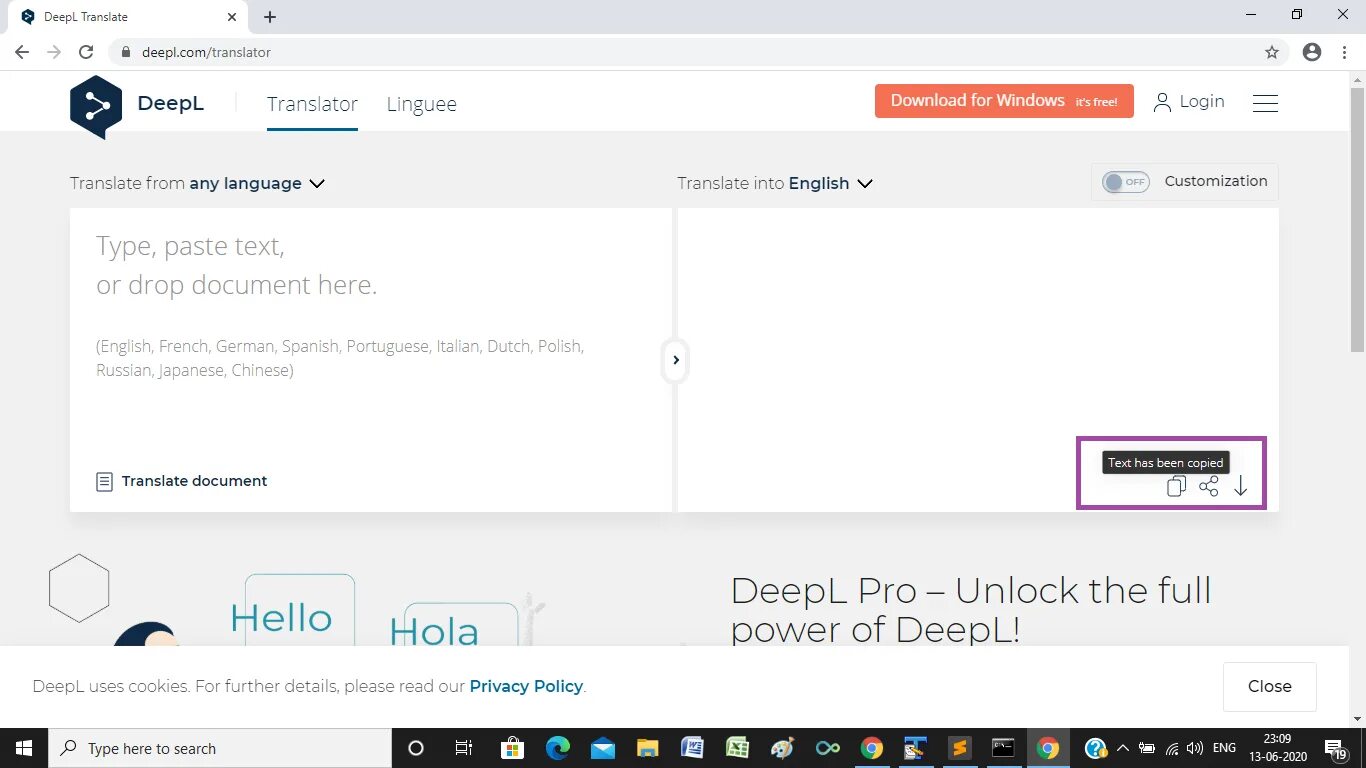Screen dimensions: 1366x768
Task: Copy the translated text using the copy icon
Action: point(1176,487)
